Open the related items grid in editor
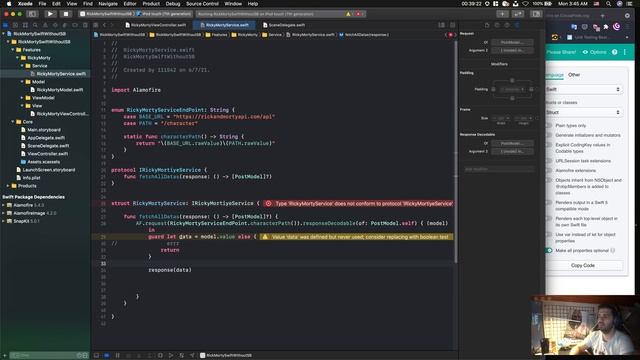This screenshot has width=640, height=360. [96, 25]
